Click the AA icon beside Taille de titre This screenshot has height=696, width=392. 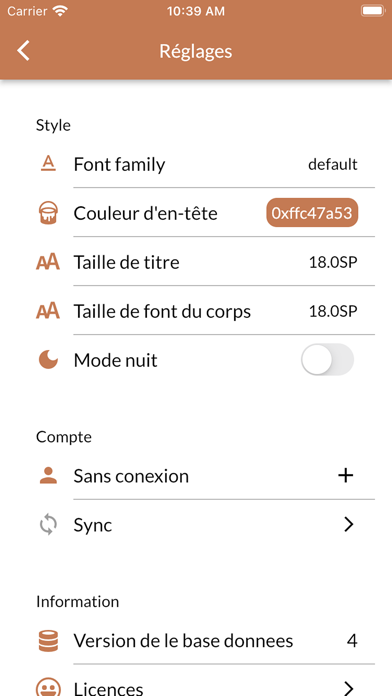pos(48,262)
